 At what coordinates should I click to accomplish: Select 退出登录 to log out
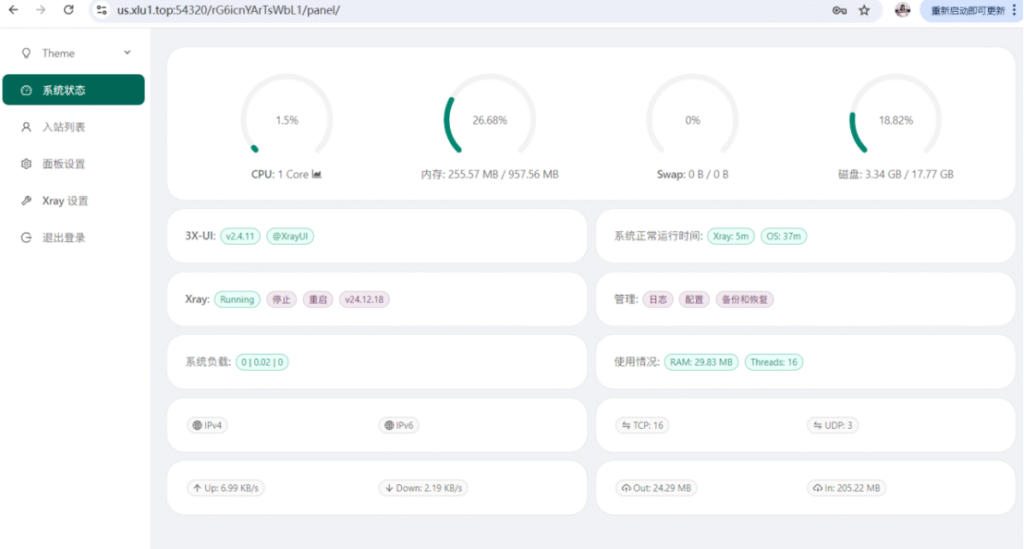point(63,238)
